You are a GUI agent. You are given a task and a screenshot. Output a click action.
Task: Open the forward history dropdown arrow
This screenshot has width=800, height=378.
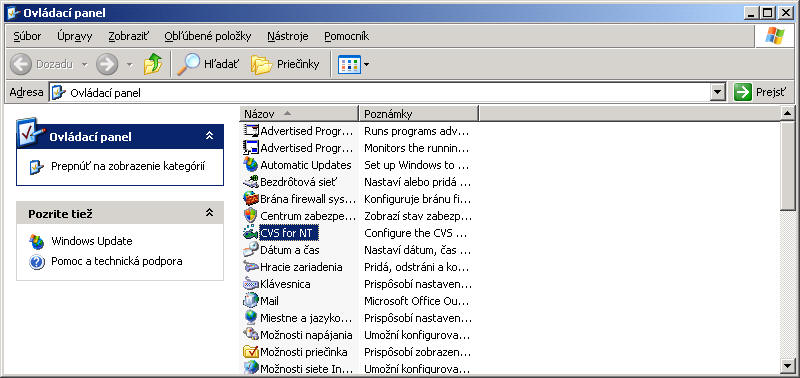[130, 65]
